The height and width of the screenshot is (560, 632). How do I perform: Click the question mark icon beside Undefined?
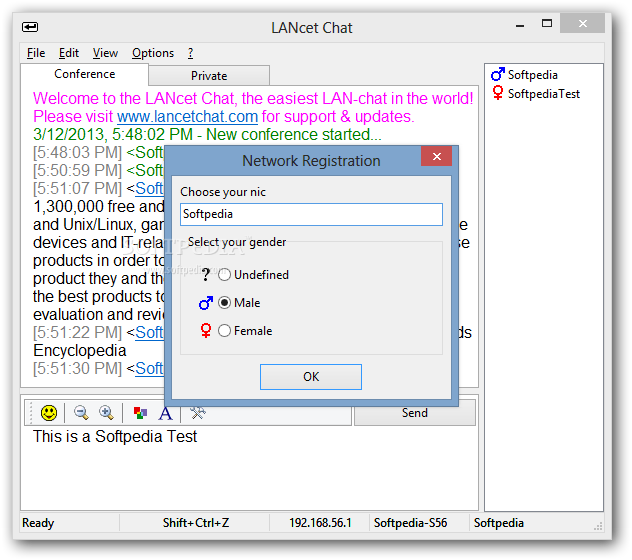pyautogui.click(x=206, y=275)
